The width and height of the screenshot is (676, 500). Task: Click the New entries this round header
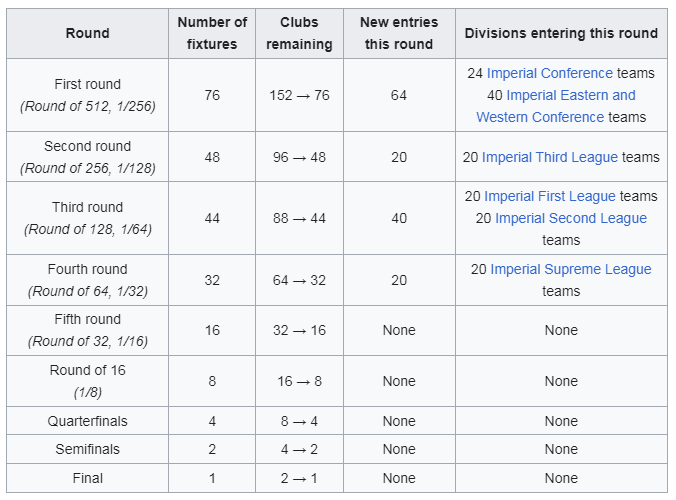[x=399, y=33]
